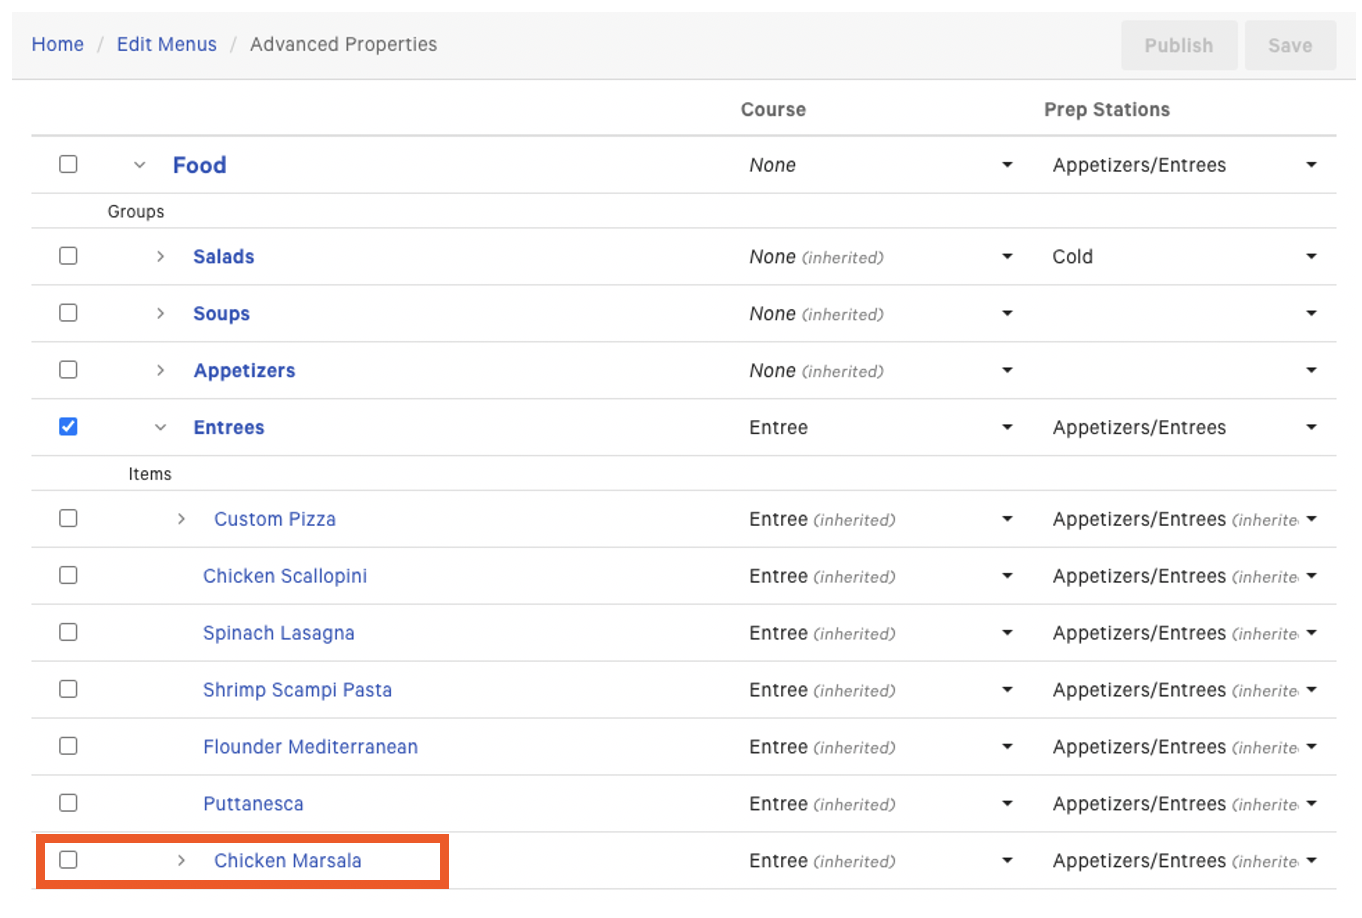Uncheck the Entrees checkbox

point(68,426)
